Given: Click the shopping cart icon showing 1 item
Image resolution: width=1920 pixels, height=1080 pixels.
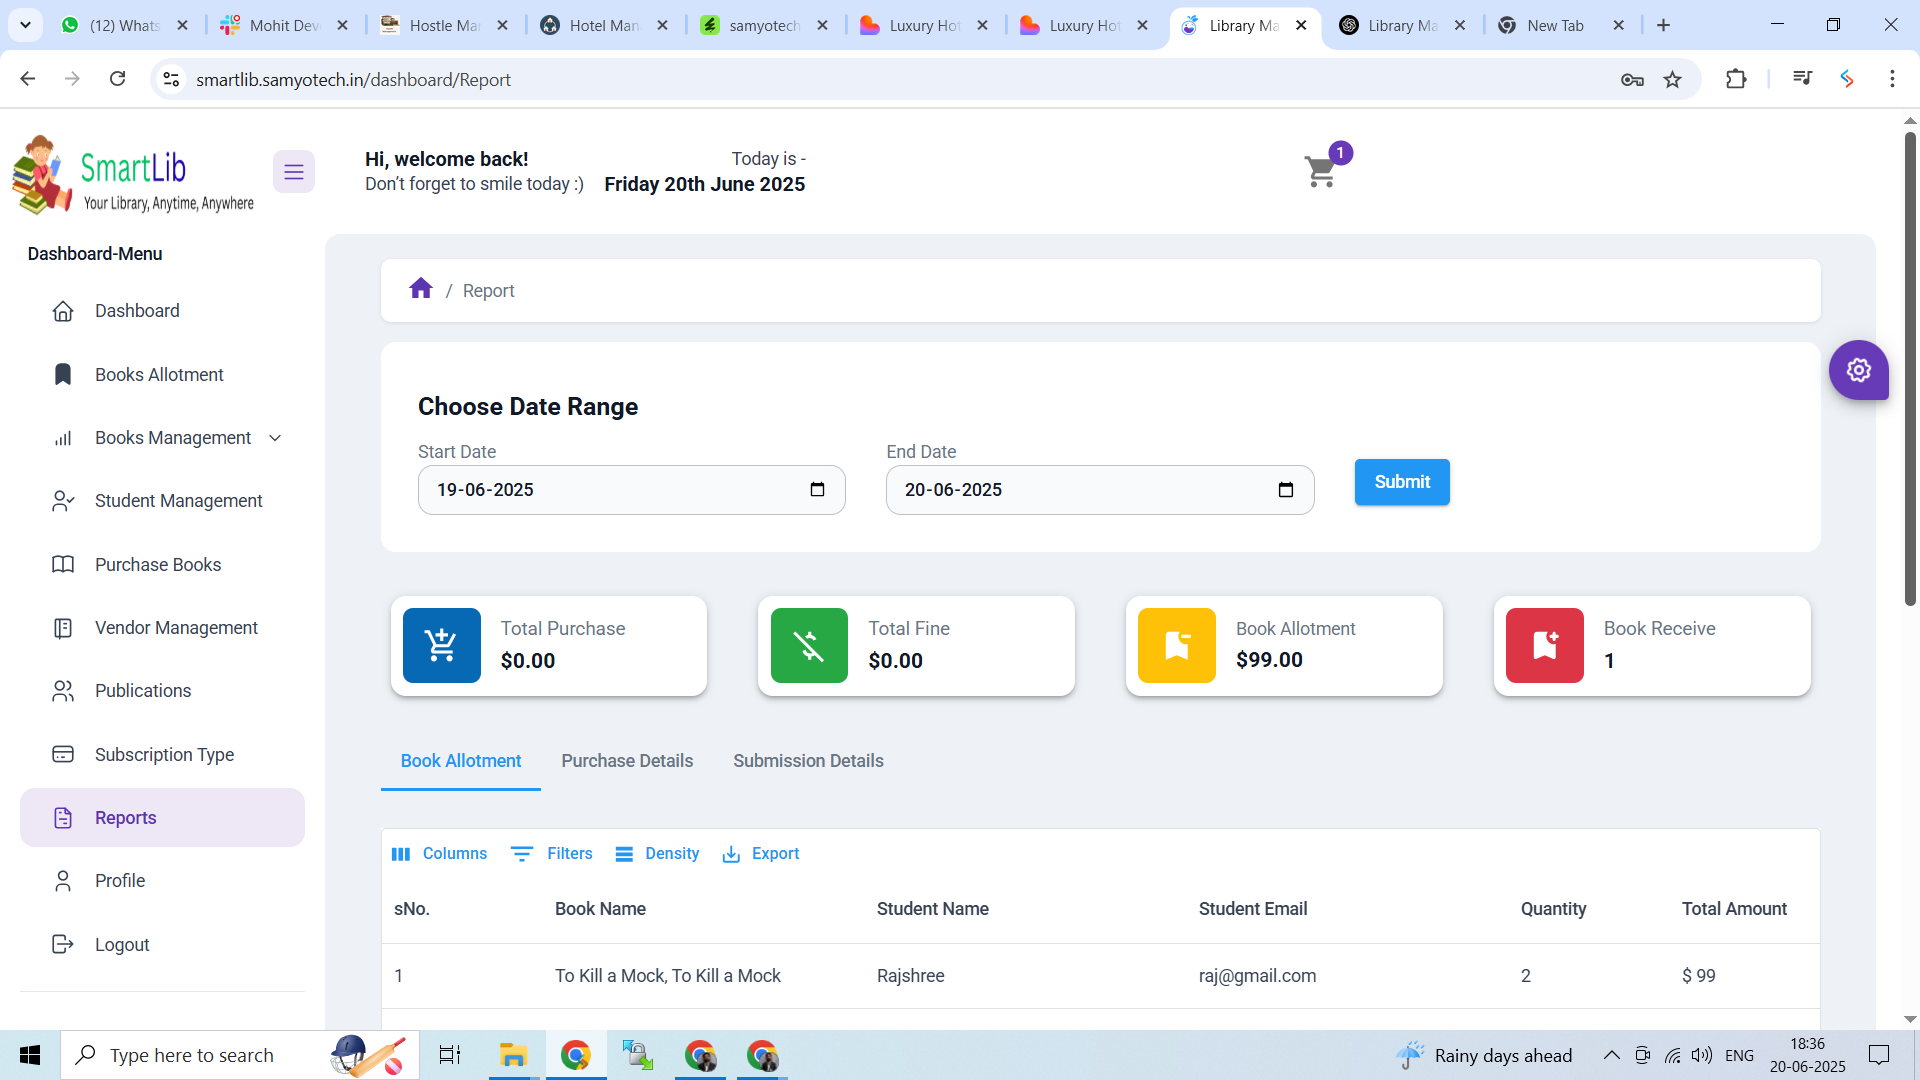Looking at the screenshot, I should 1320,170.
